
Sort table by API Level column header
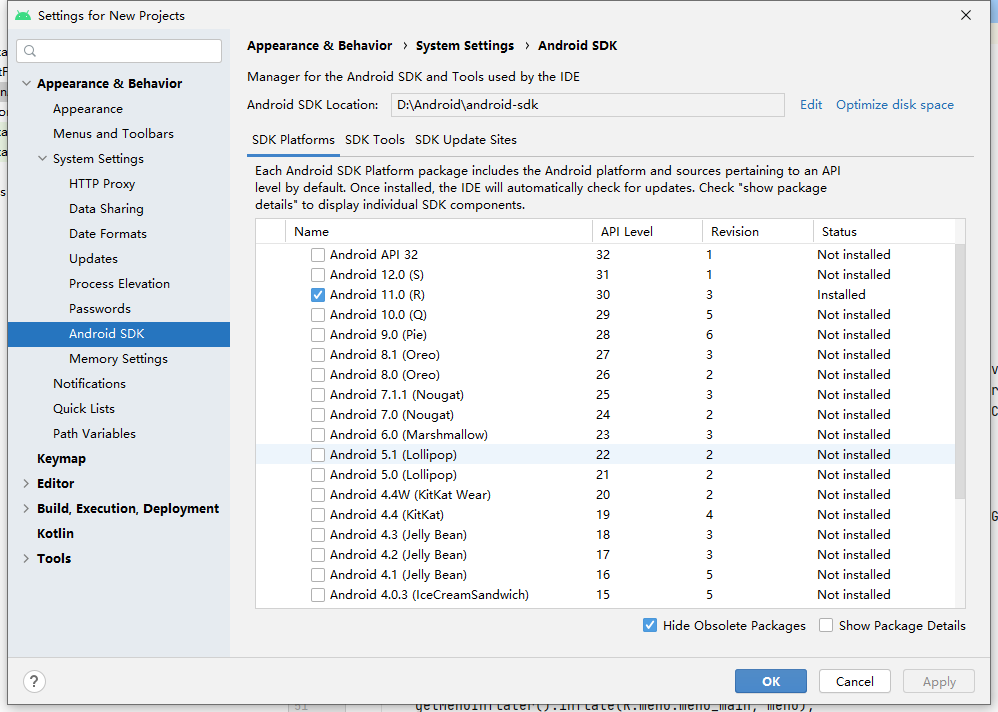tap(647, 232)
